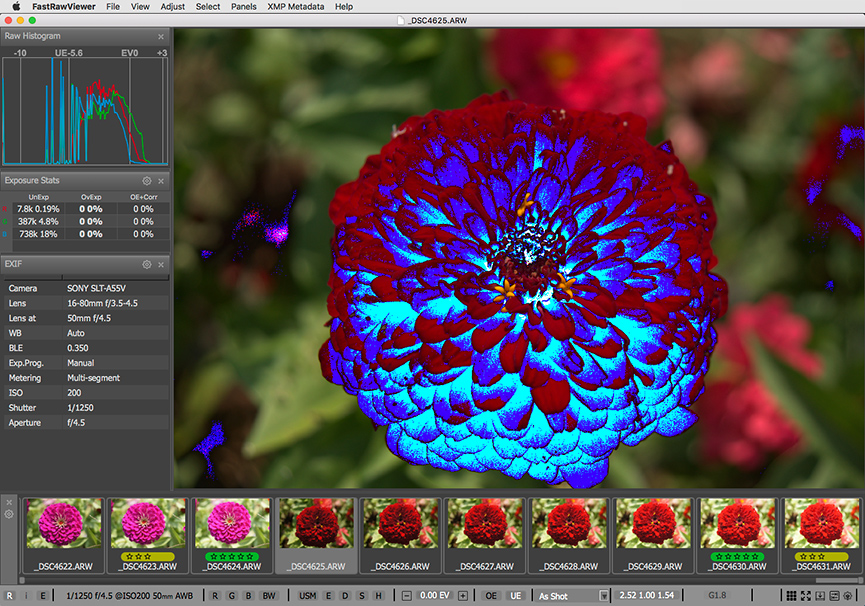The height and width of the screenshot is (606, 865).
Task: Open EXIF panel settings gear
Action: click(x=147, y=265)
